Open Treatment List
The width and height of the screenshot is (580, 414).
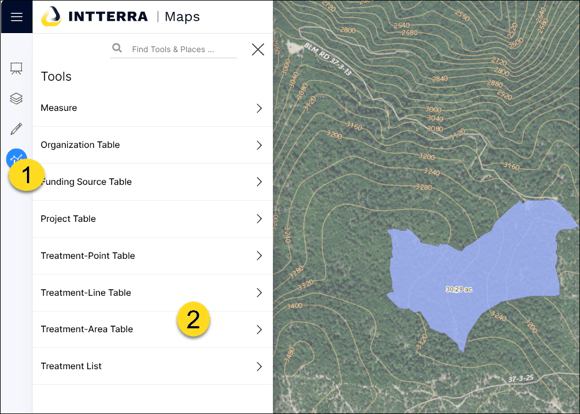pyautogui.click(x=153, y=366)
